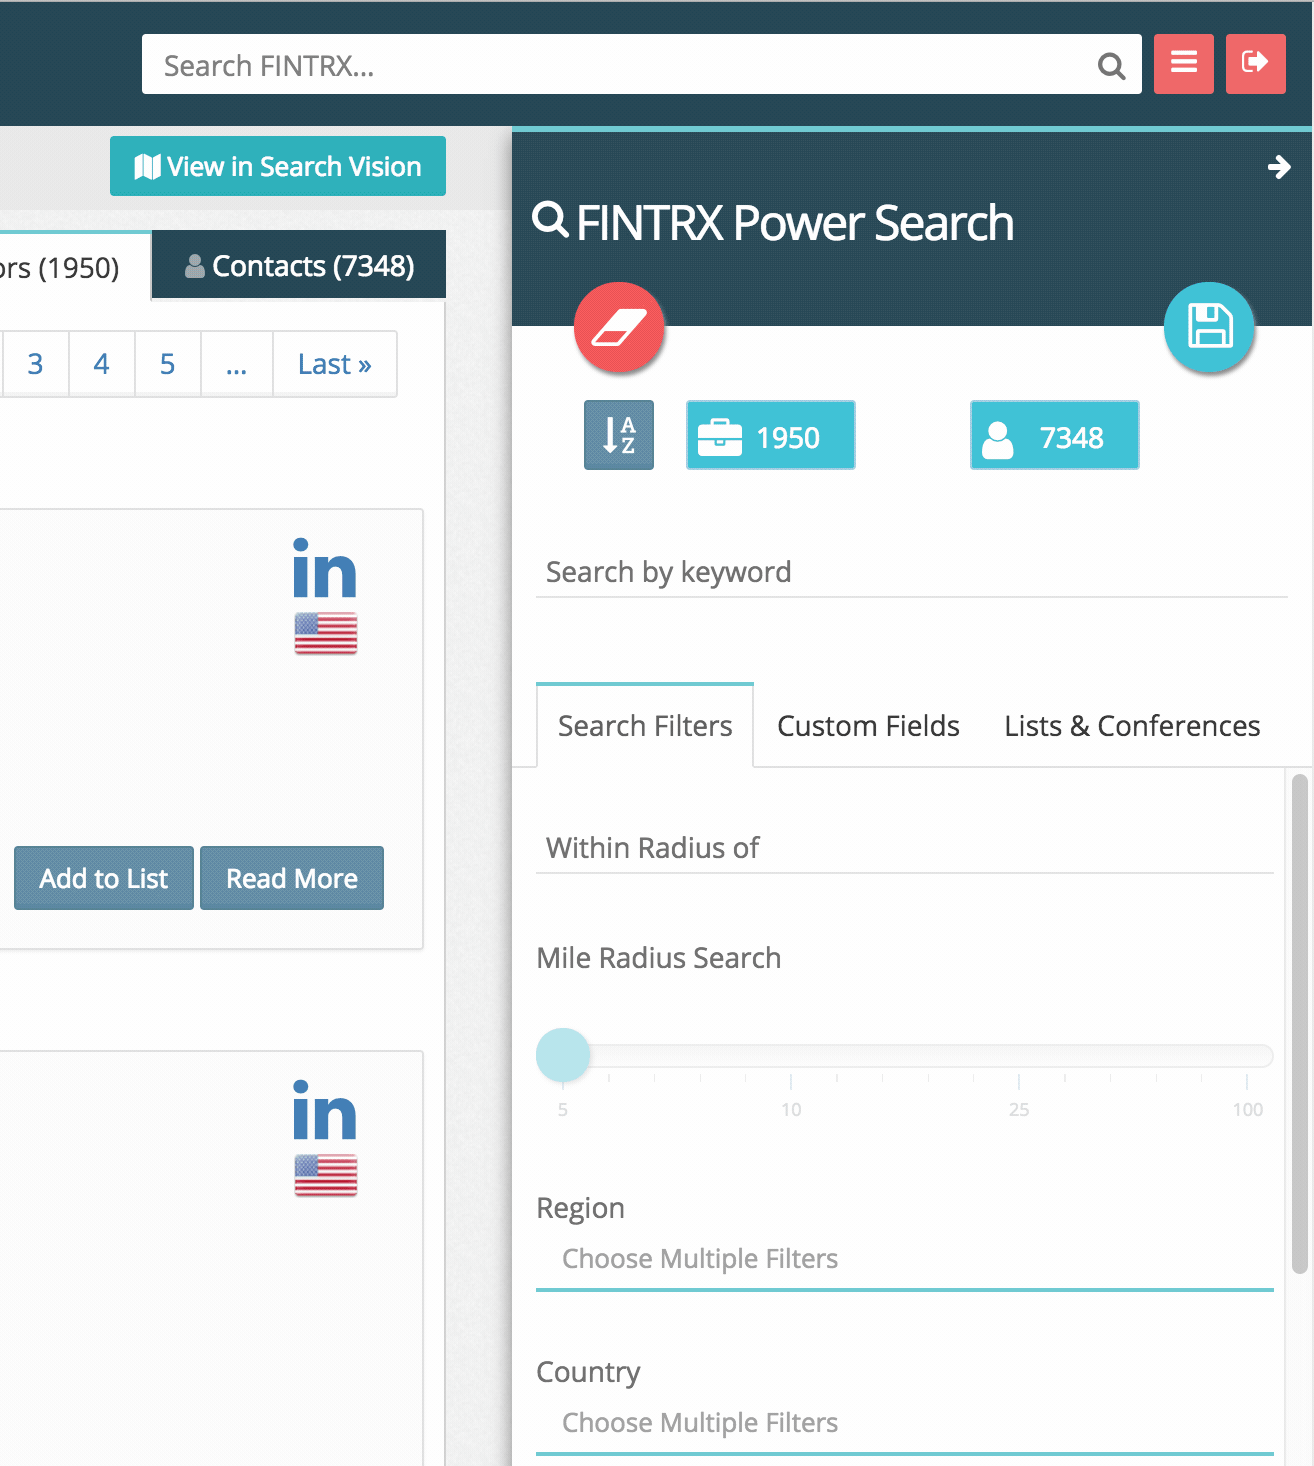Click the filter panel scrollbar
The height and width of the screenshot is (1466, 1314).
(x=1300, y=1024)
